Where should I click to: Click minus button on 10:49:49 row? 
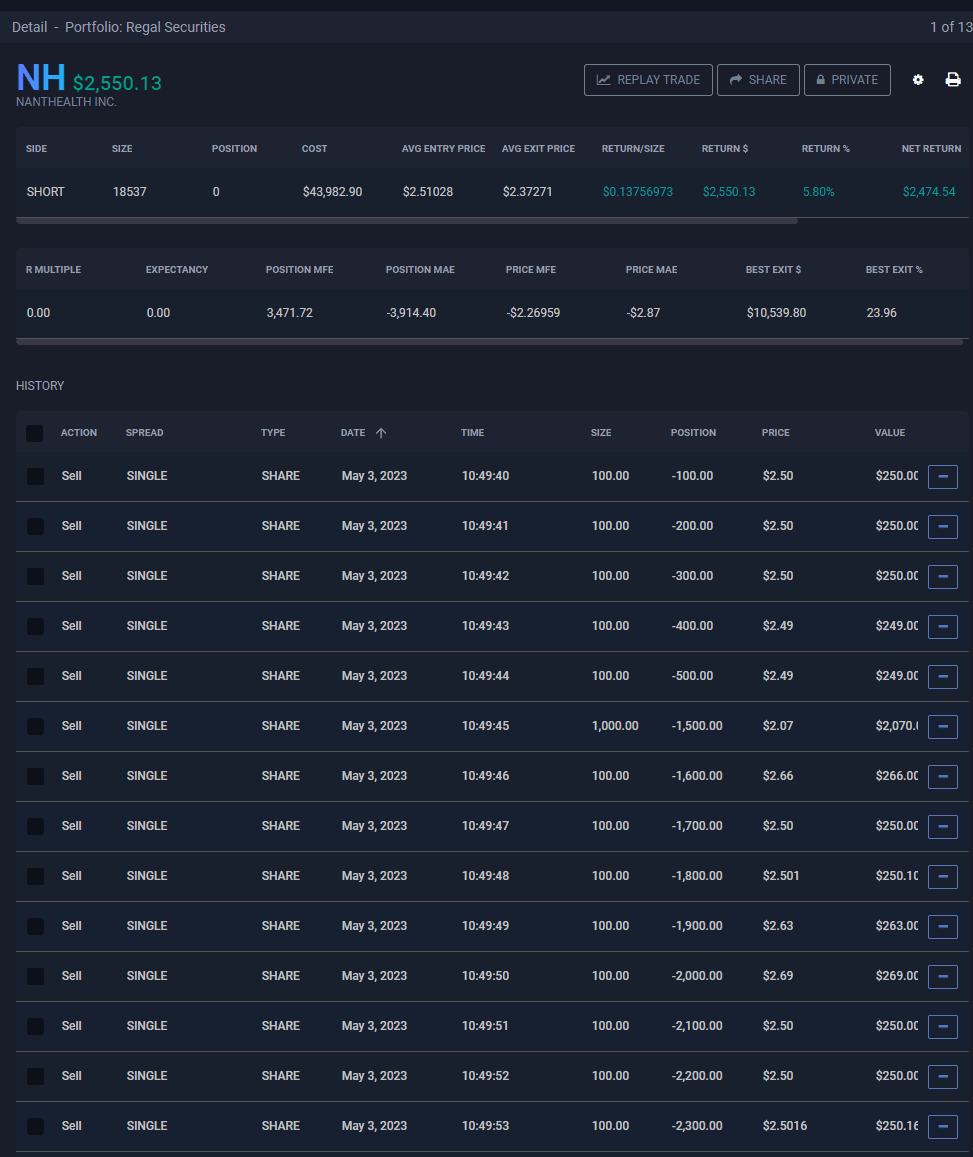tap(943, 927)
